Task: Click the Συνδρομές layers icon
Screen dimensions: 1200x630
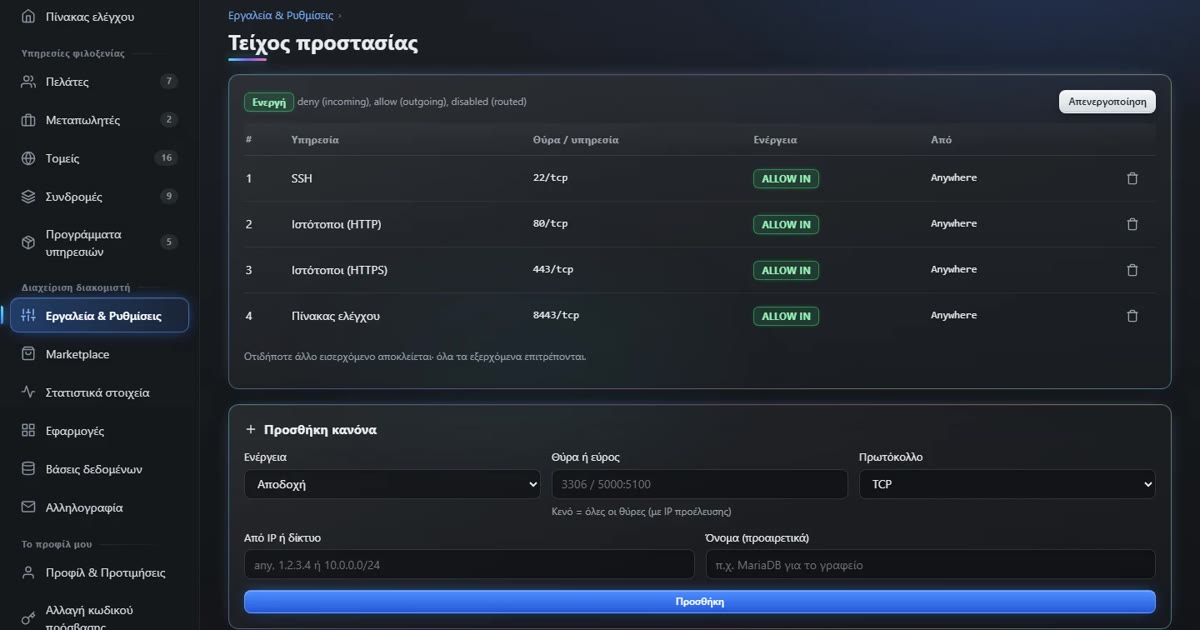Action: (28, 197)
